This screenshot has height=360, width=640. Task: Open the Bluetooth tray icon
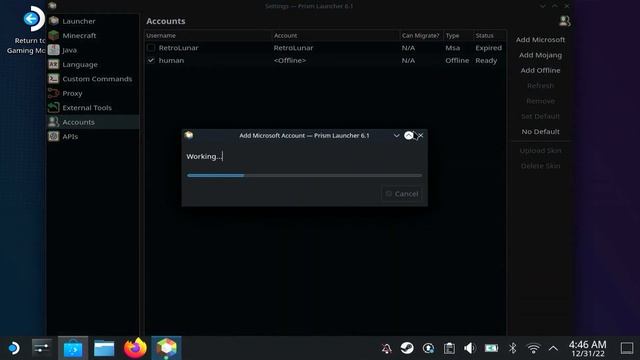(513, 348)
